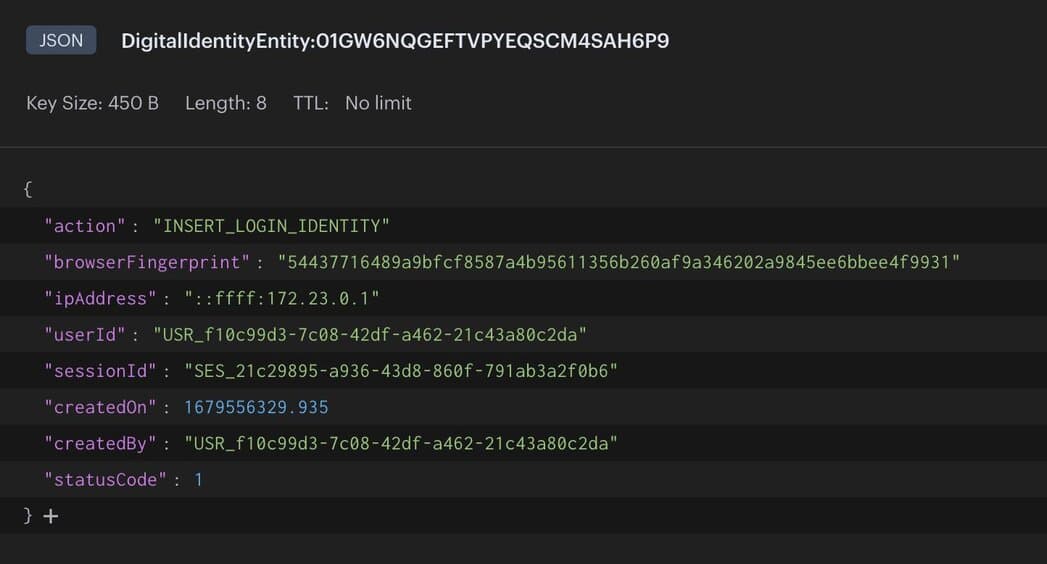Edit the createdOn 1679556329.935 value
Screen dimensions: 1047x564
(256, 407)
